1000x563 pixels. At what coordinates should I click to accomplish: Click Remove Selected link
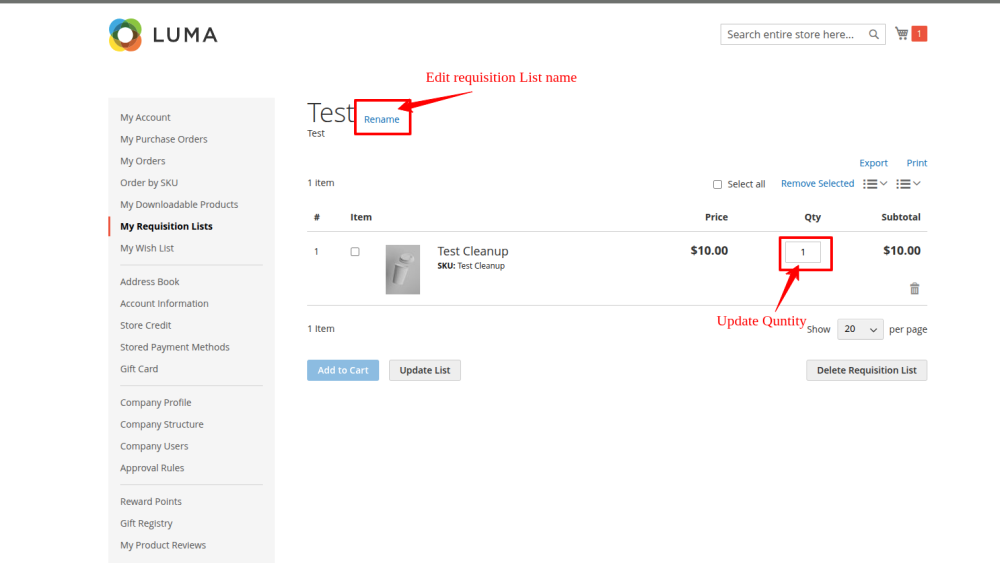click(x=817, y=184)
